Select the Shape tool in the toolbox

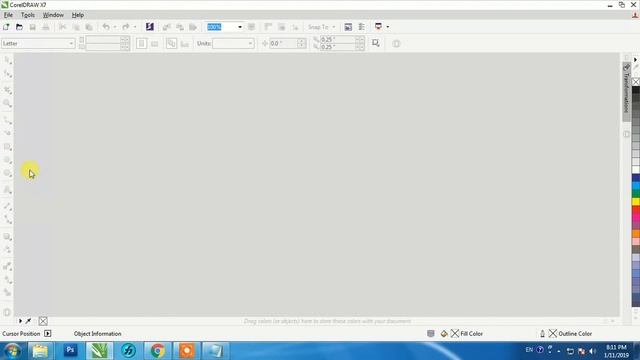click(x=7, y=74)
